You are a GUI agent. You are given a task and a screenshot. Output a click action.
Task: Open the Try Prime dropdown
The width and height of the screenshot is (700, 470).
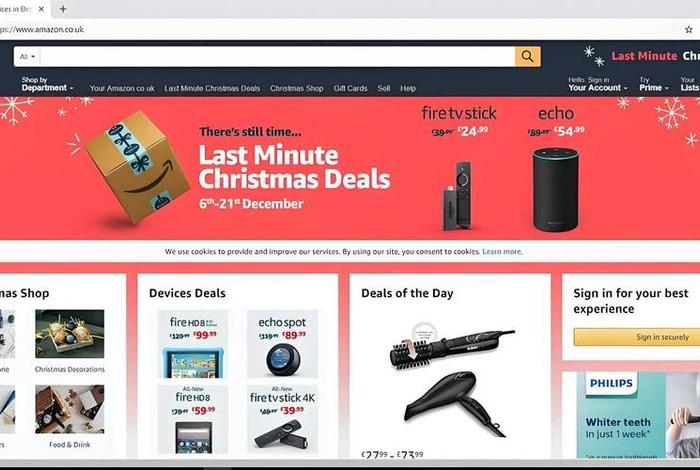pyautogui.click(x=654, y=84)
